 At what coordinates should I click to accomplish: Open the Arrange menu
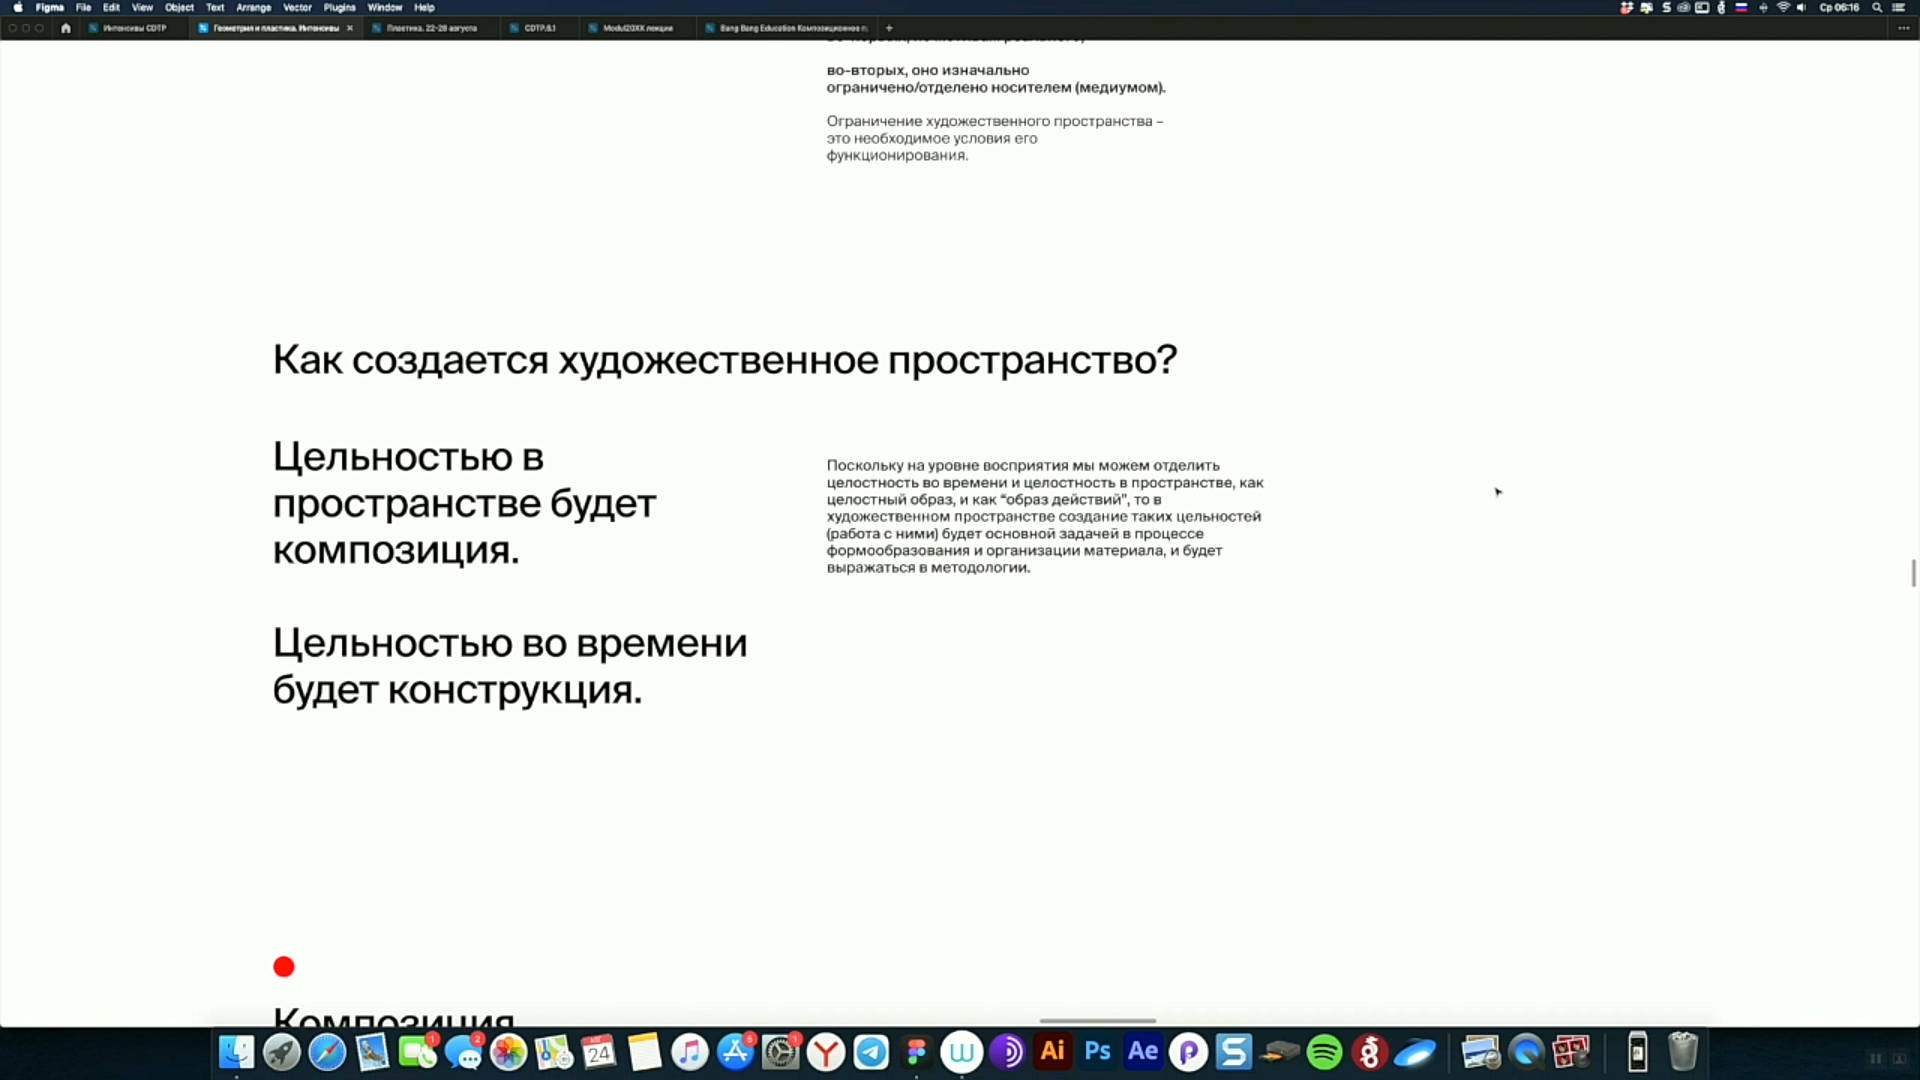[253, 7]
